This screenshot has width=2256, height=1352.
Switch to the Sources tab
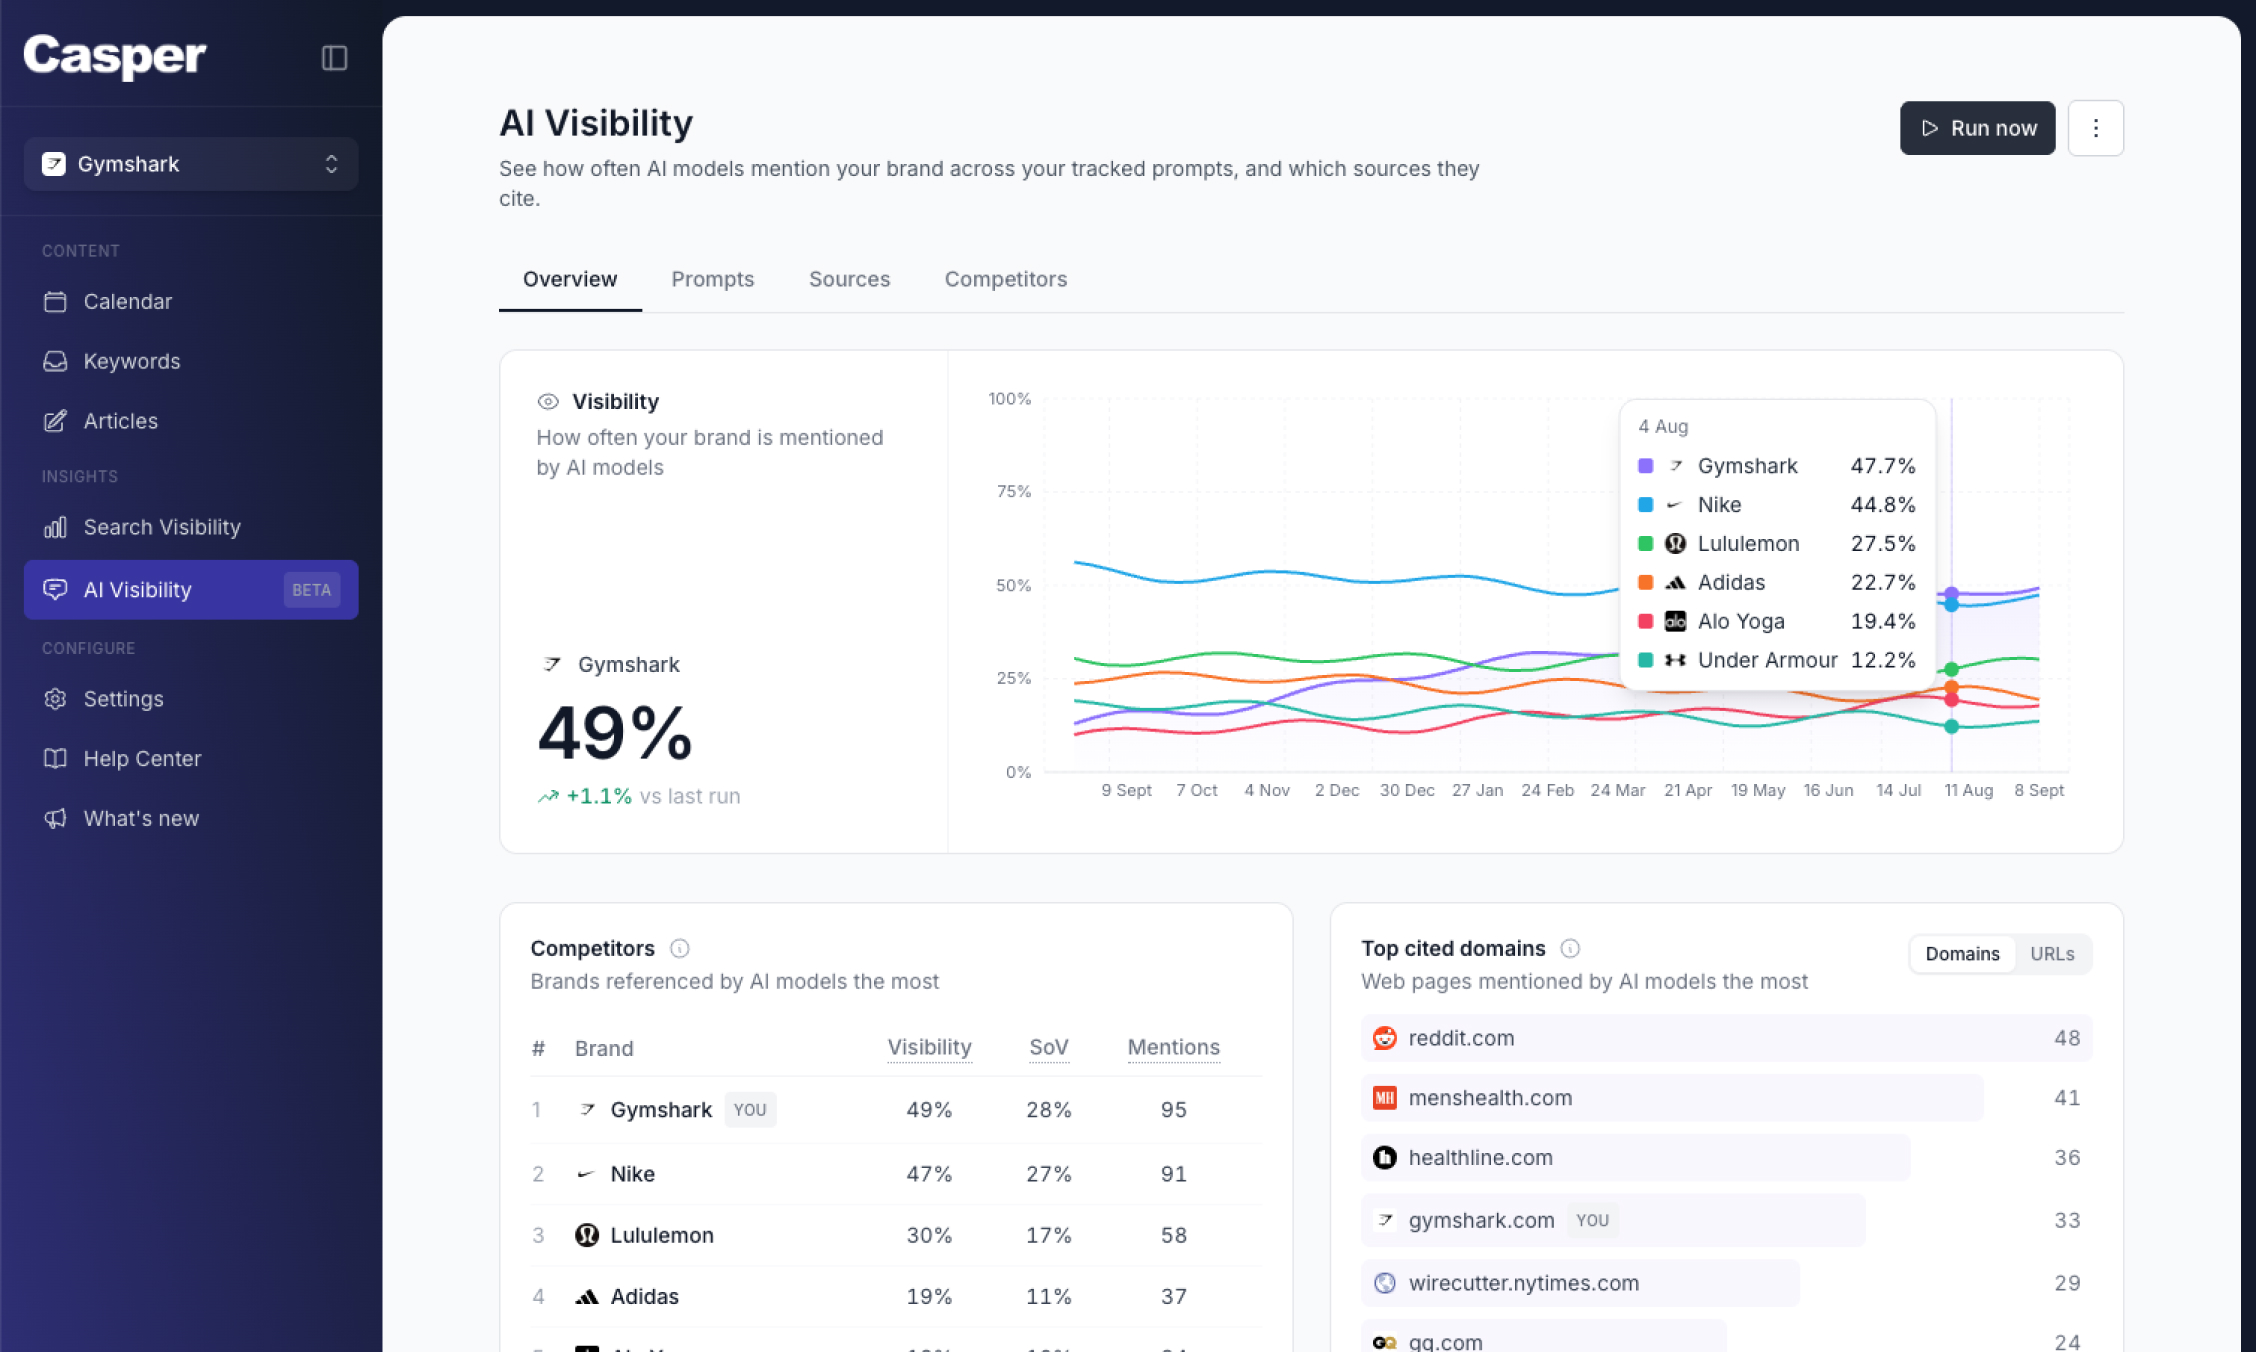849,279
